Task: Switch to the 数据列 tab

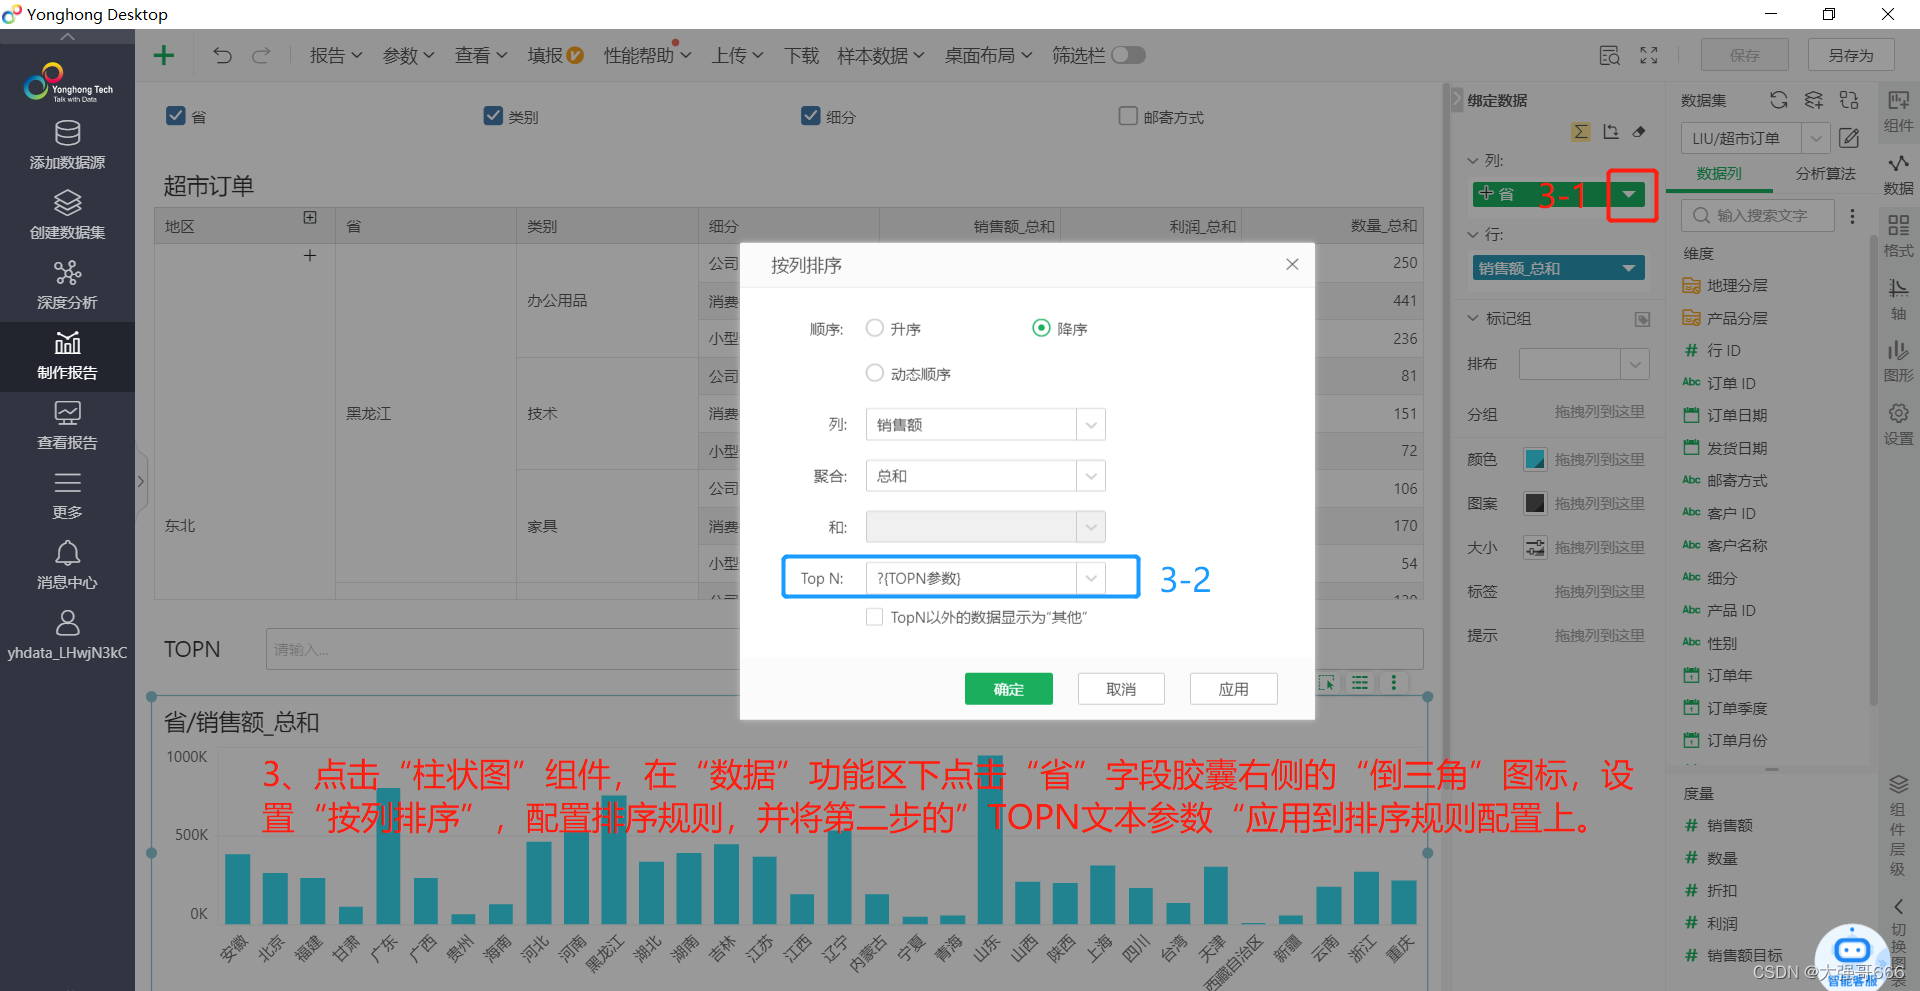Action: click(x=1719, y=174)
